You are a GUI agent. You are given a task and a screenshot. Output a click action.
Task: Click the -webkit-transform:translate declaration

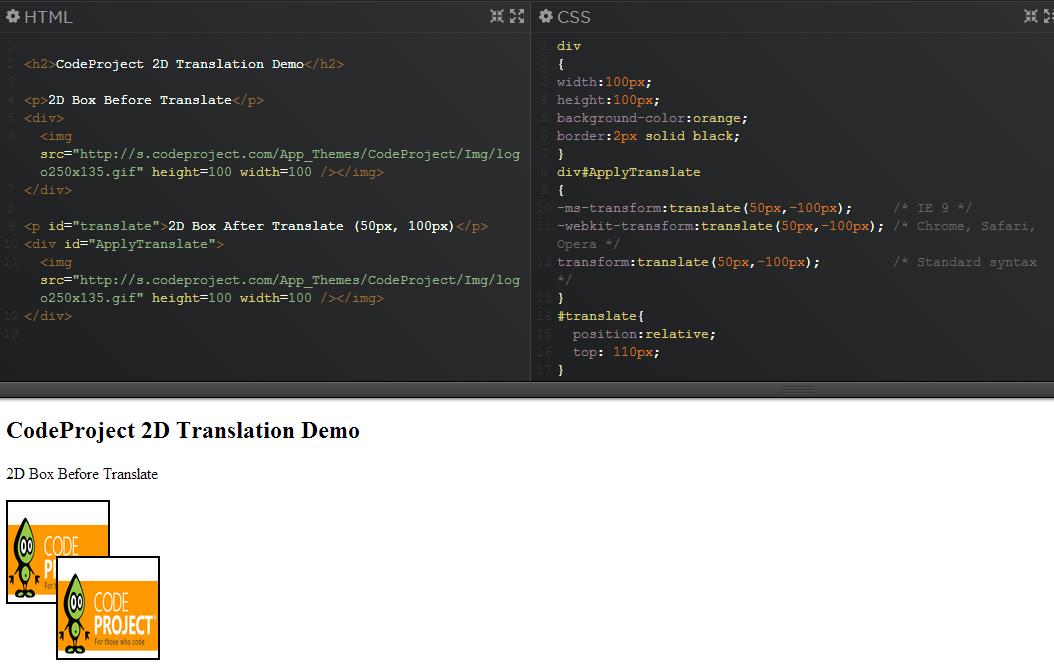(721, 226)
